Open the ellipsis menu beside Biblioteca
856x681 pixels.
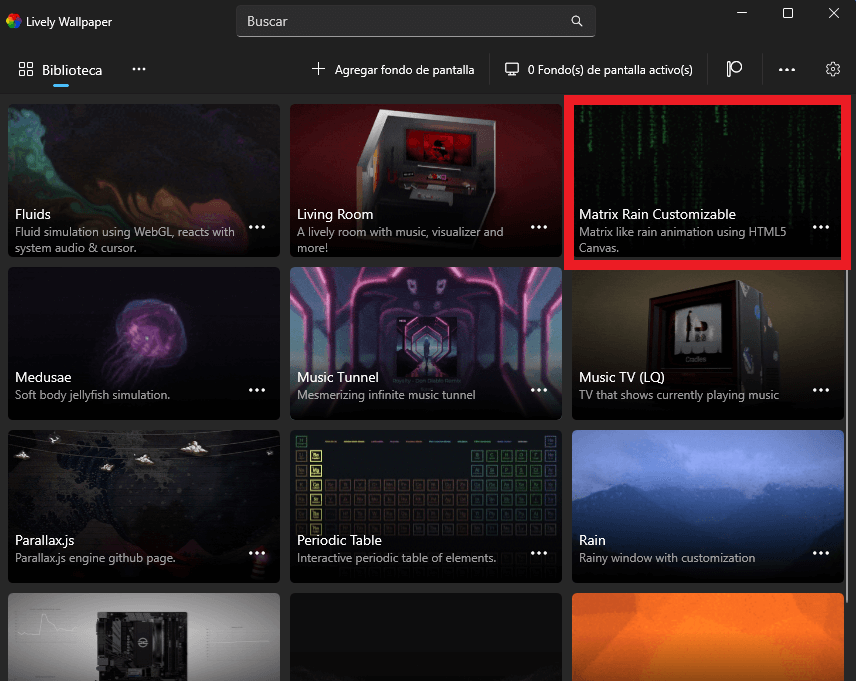coord(139,69)
